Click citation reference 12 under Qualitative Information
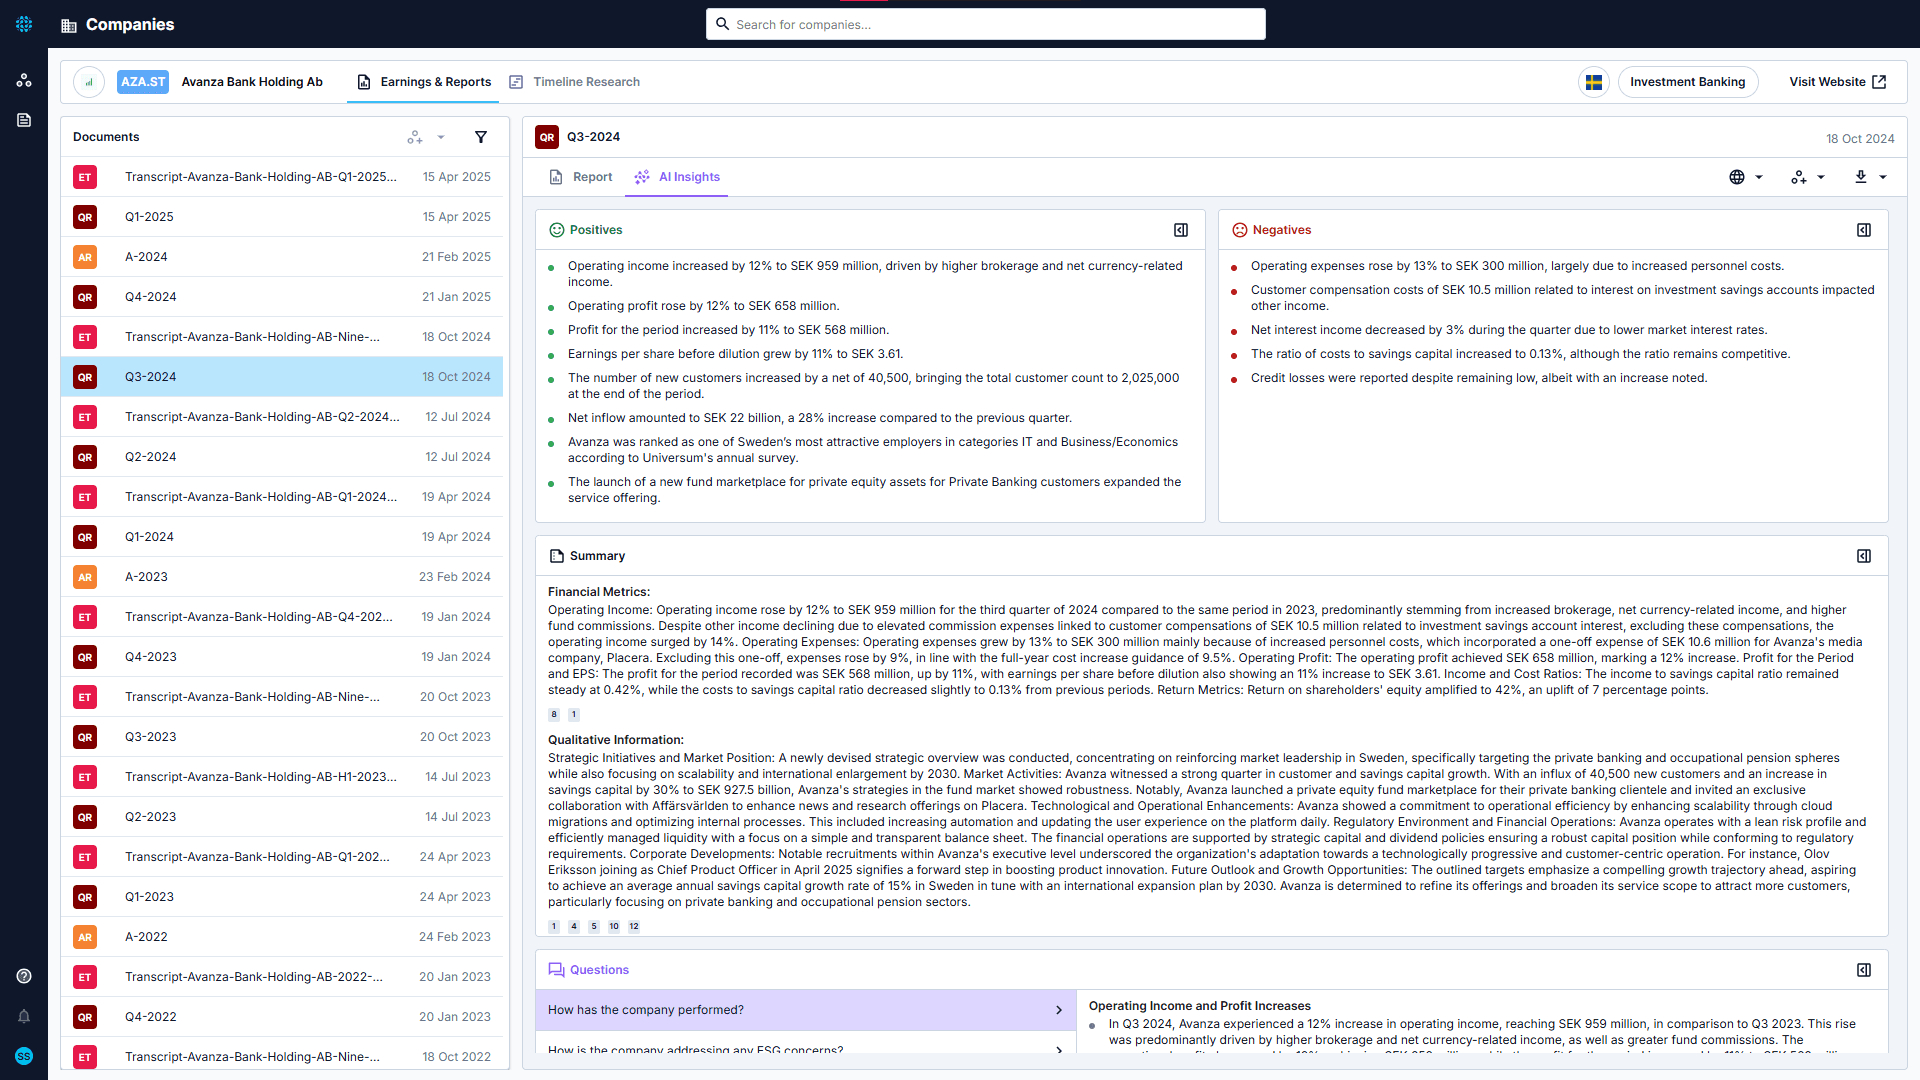Image resolution: width=1920 pixels, height=1080 pixels. tap(634, 926)
